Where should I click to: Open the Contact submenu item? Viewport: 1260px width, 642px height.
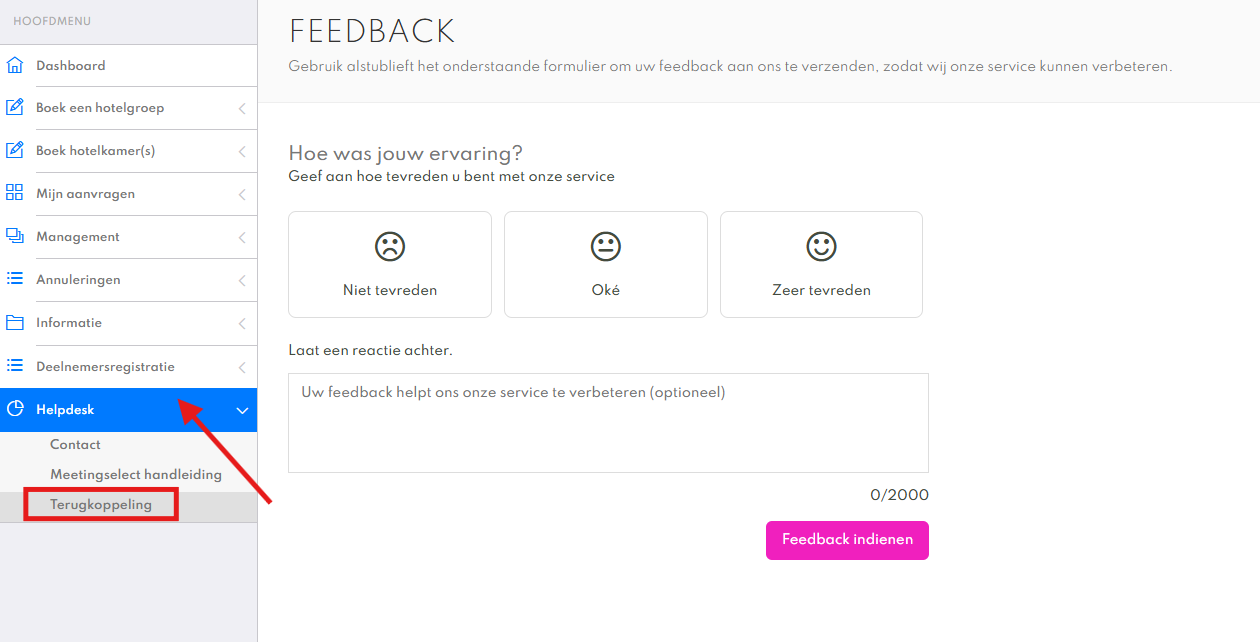pos(75,445)
